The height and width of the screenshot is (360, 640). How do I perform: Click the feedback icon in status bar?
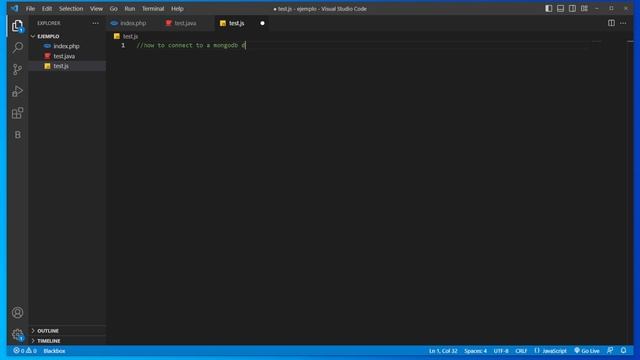click(x=610, y=351)
